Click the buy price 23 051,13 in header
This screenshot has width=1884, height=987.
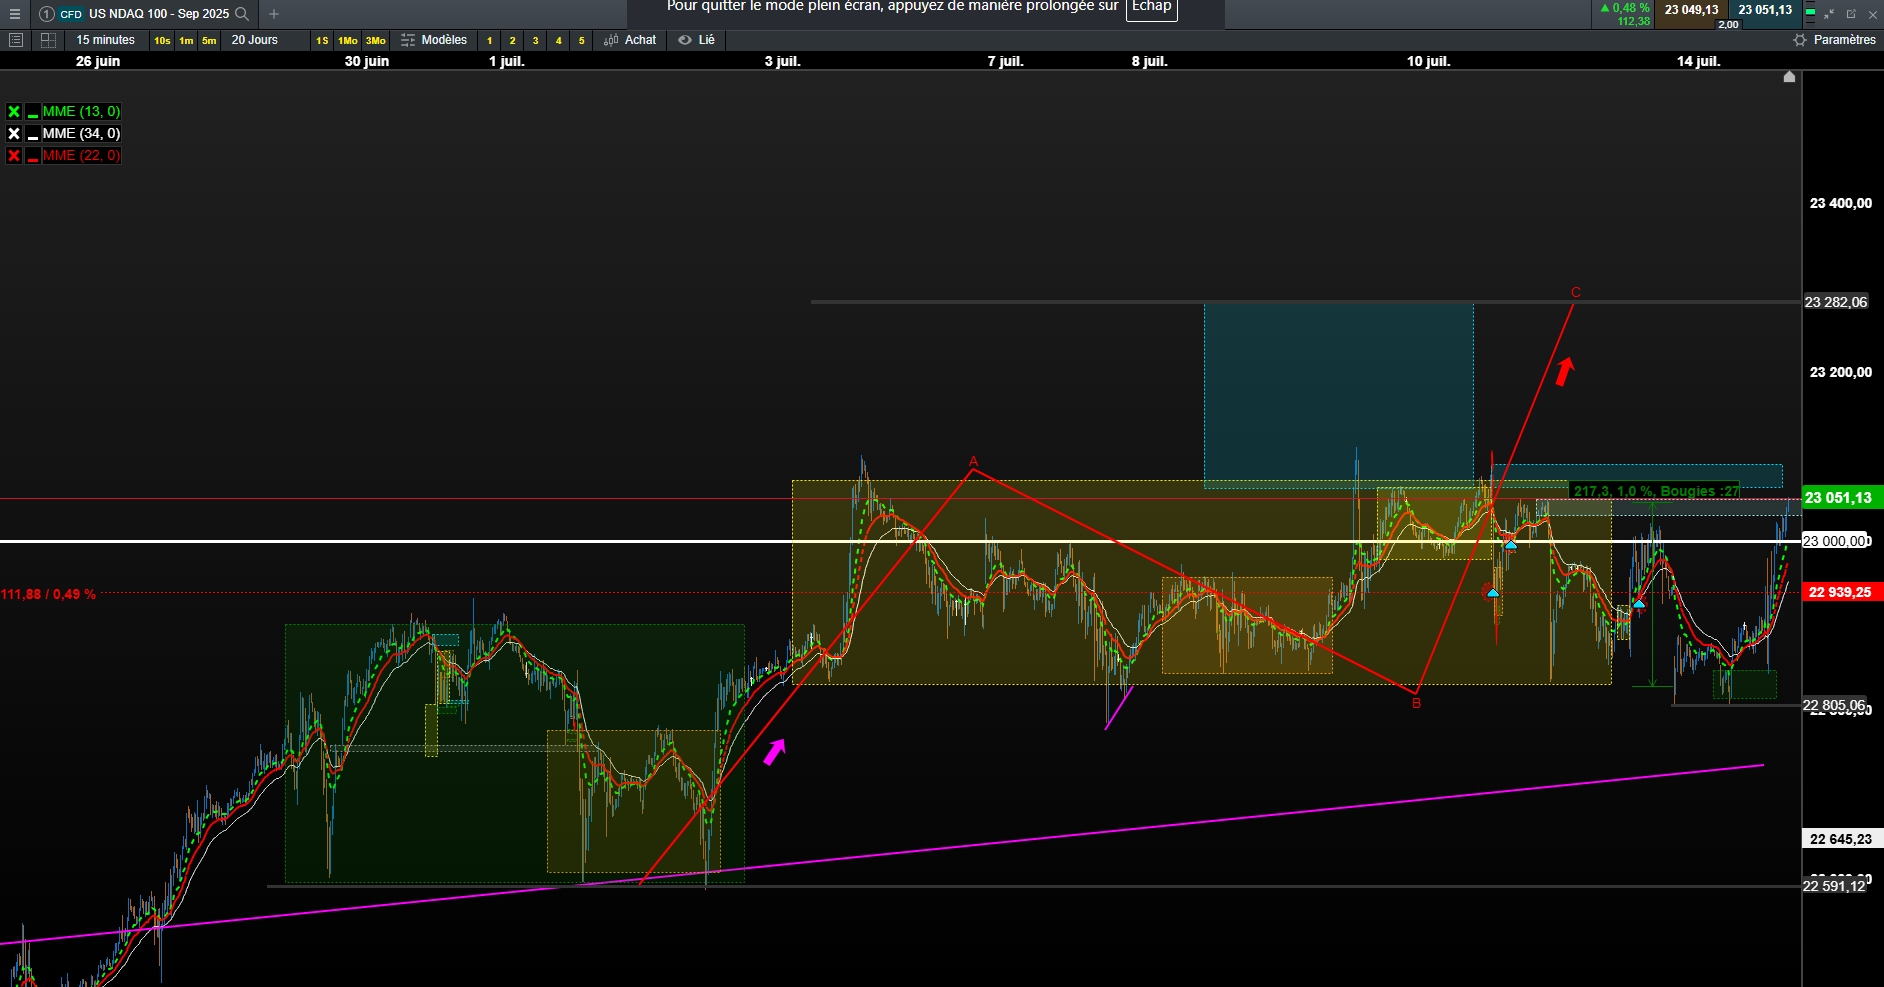point(1765,10)
